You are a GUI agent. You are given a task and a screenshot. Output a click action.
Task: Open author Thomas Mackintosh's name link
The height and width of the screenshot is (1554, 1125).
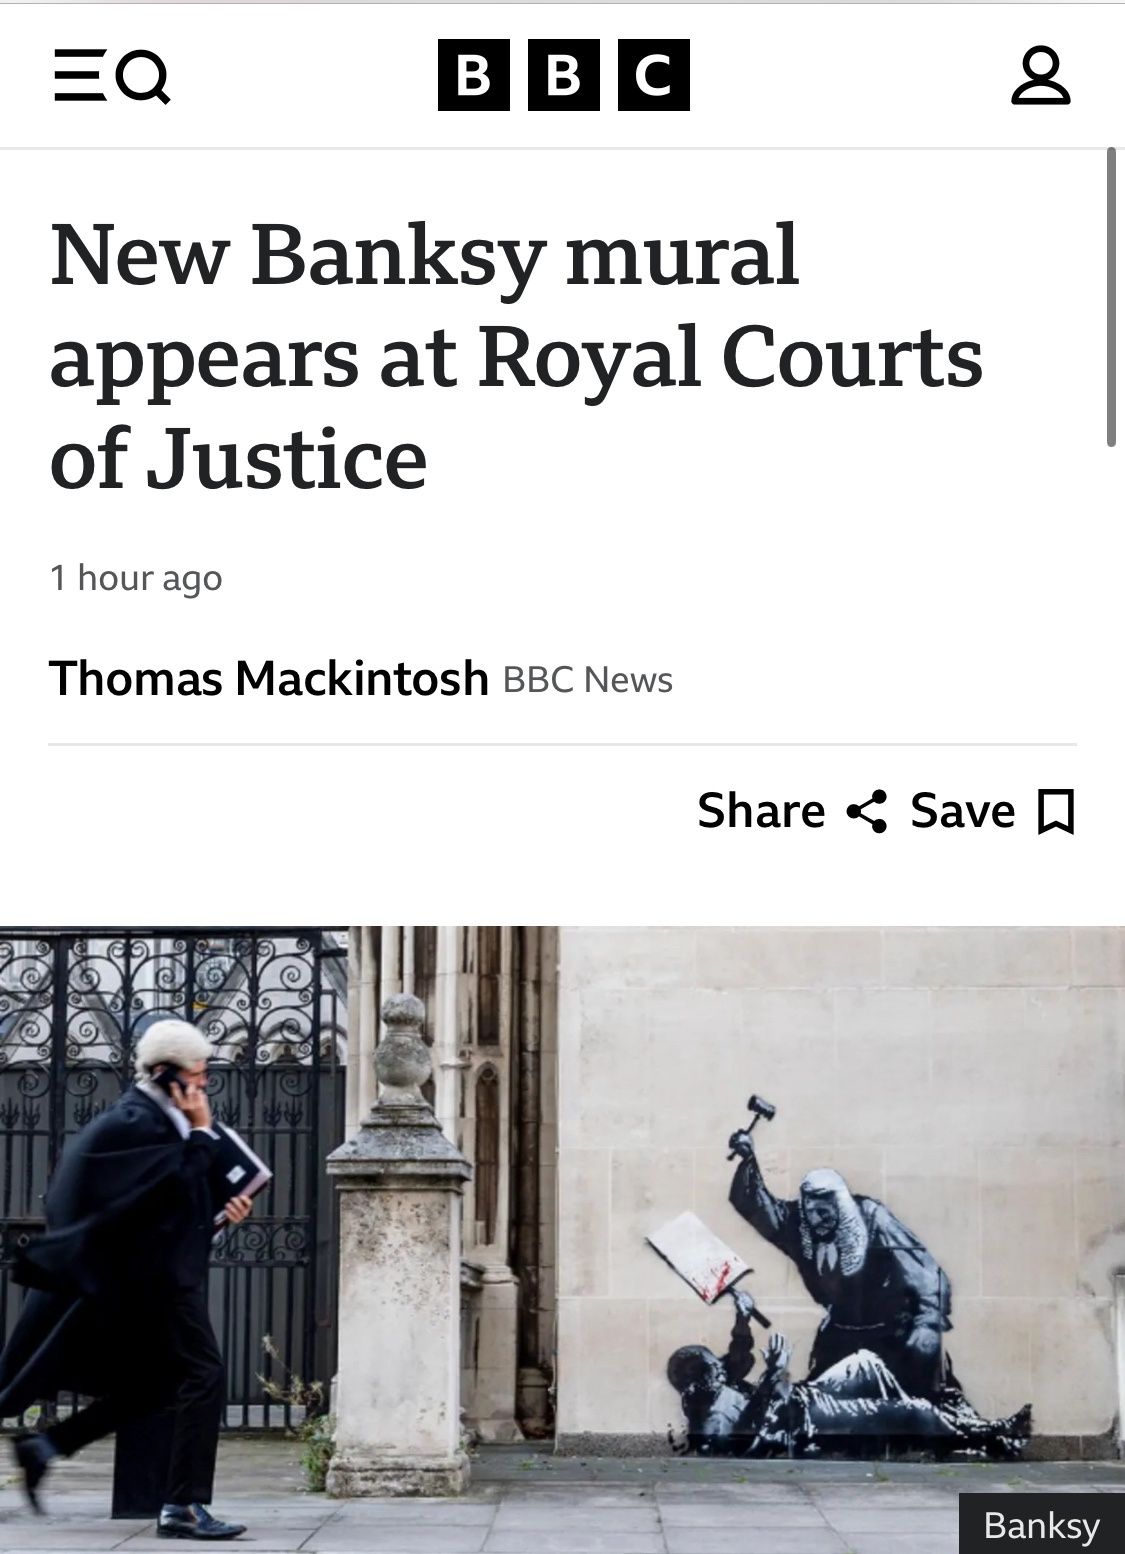click(x=268, y=678)
